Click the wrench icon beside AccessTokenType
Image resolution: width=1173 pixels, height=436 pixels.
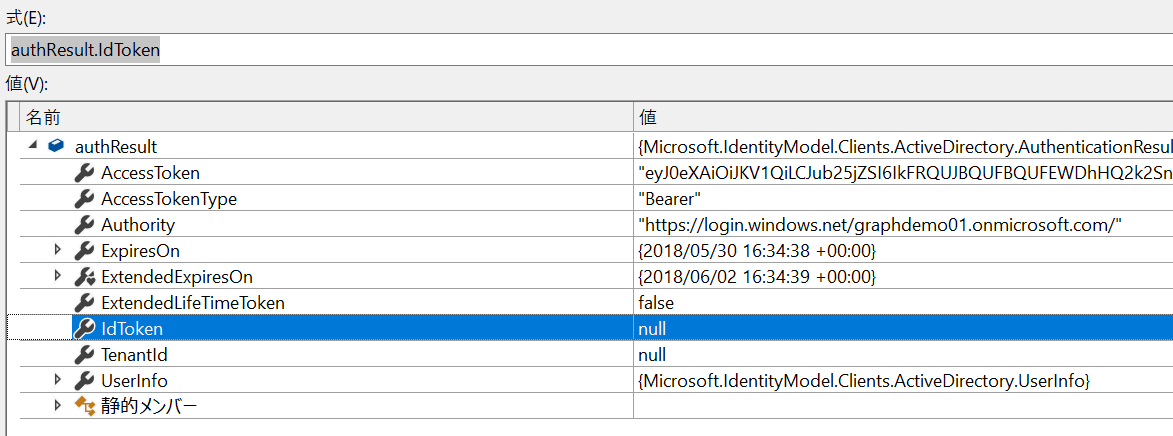pos(84,199)
